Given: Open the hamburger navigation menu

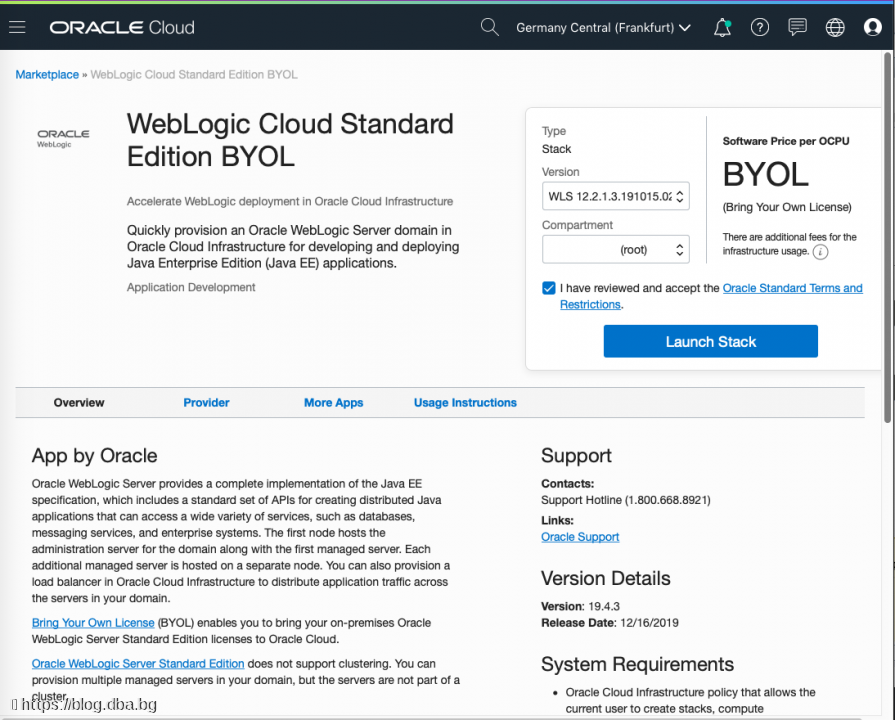Looking at the screenshot, I should click(x=17, y=27).
